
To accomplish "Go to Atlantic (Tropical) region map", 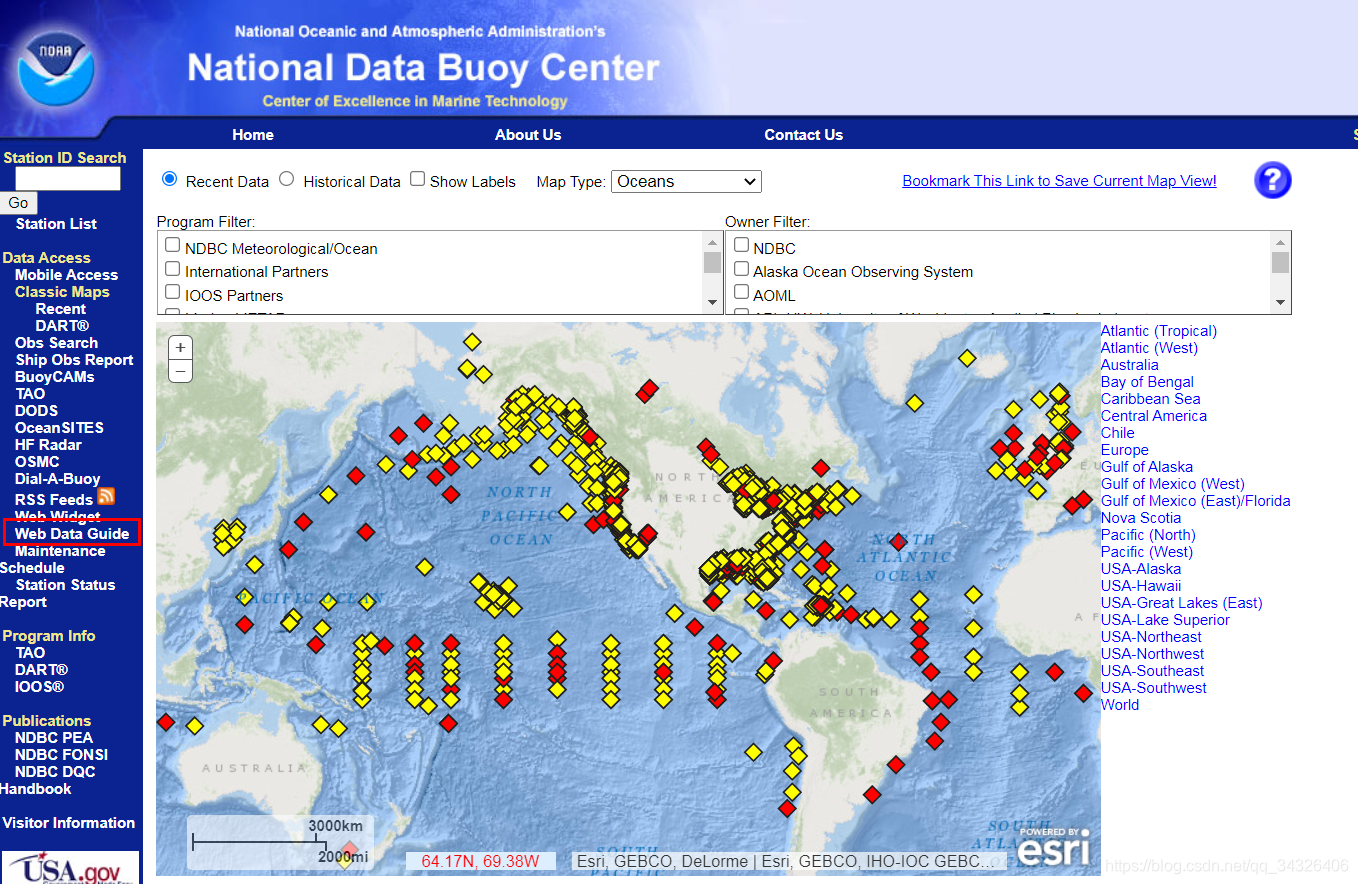I will [x=1159, y=331].
